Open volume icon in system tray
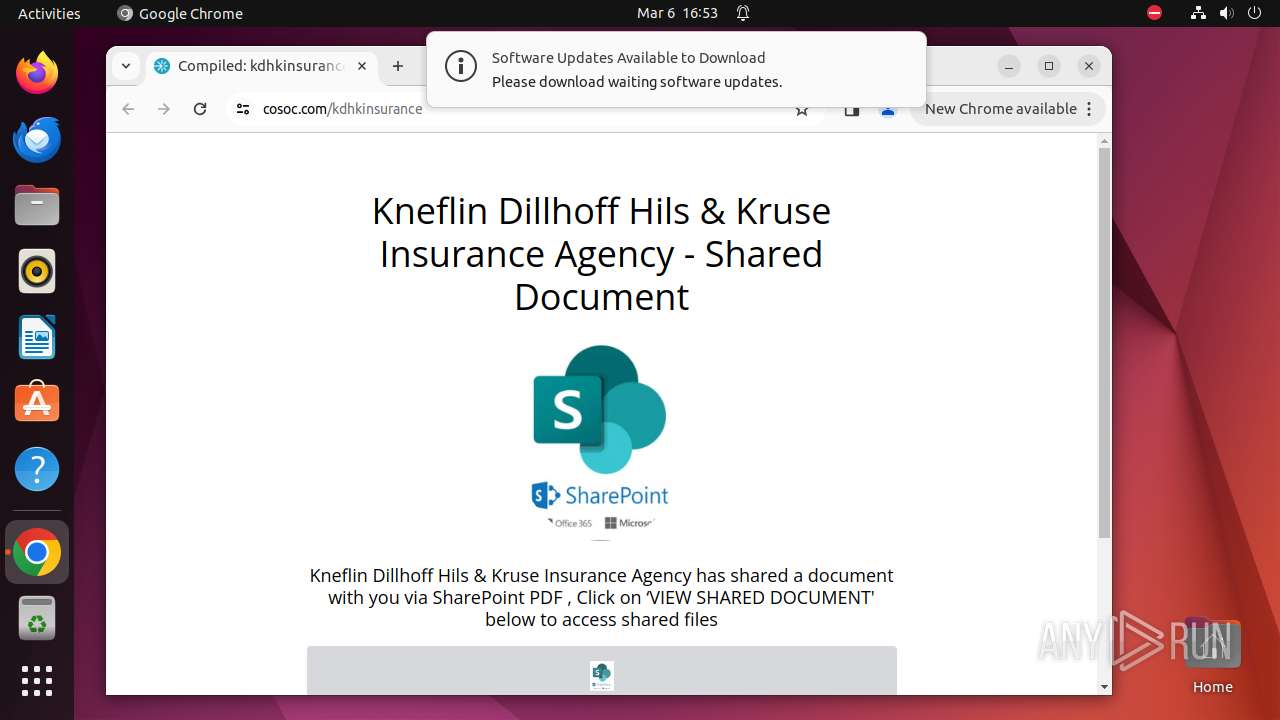The height and width of the screenshot is (720, 1280). pos(1226,13)
